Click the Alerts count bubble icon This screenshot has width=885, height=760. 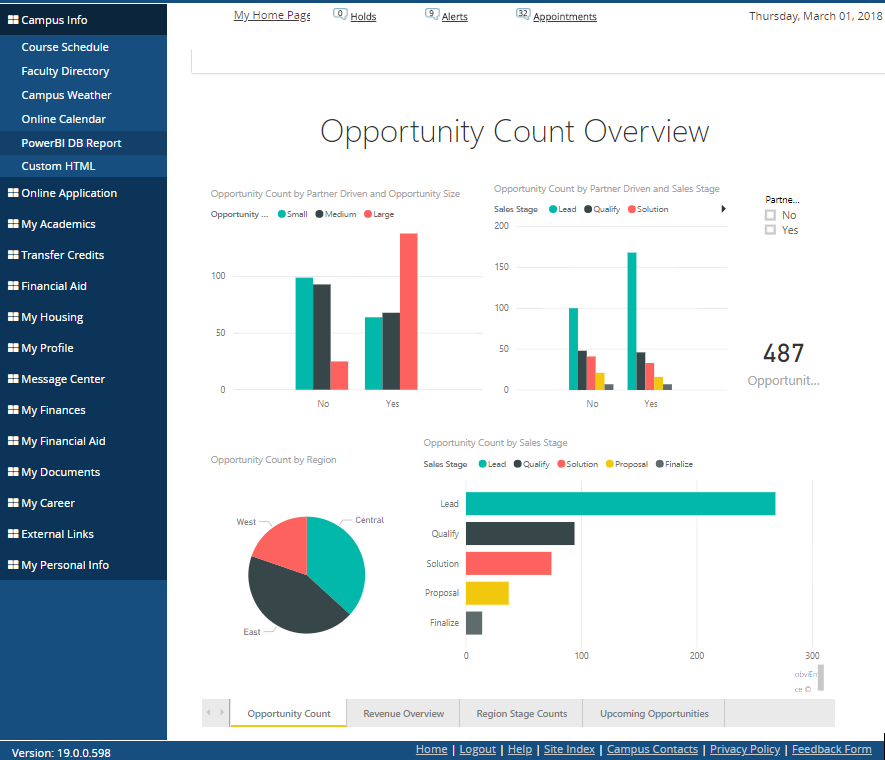coord(431,14)
